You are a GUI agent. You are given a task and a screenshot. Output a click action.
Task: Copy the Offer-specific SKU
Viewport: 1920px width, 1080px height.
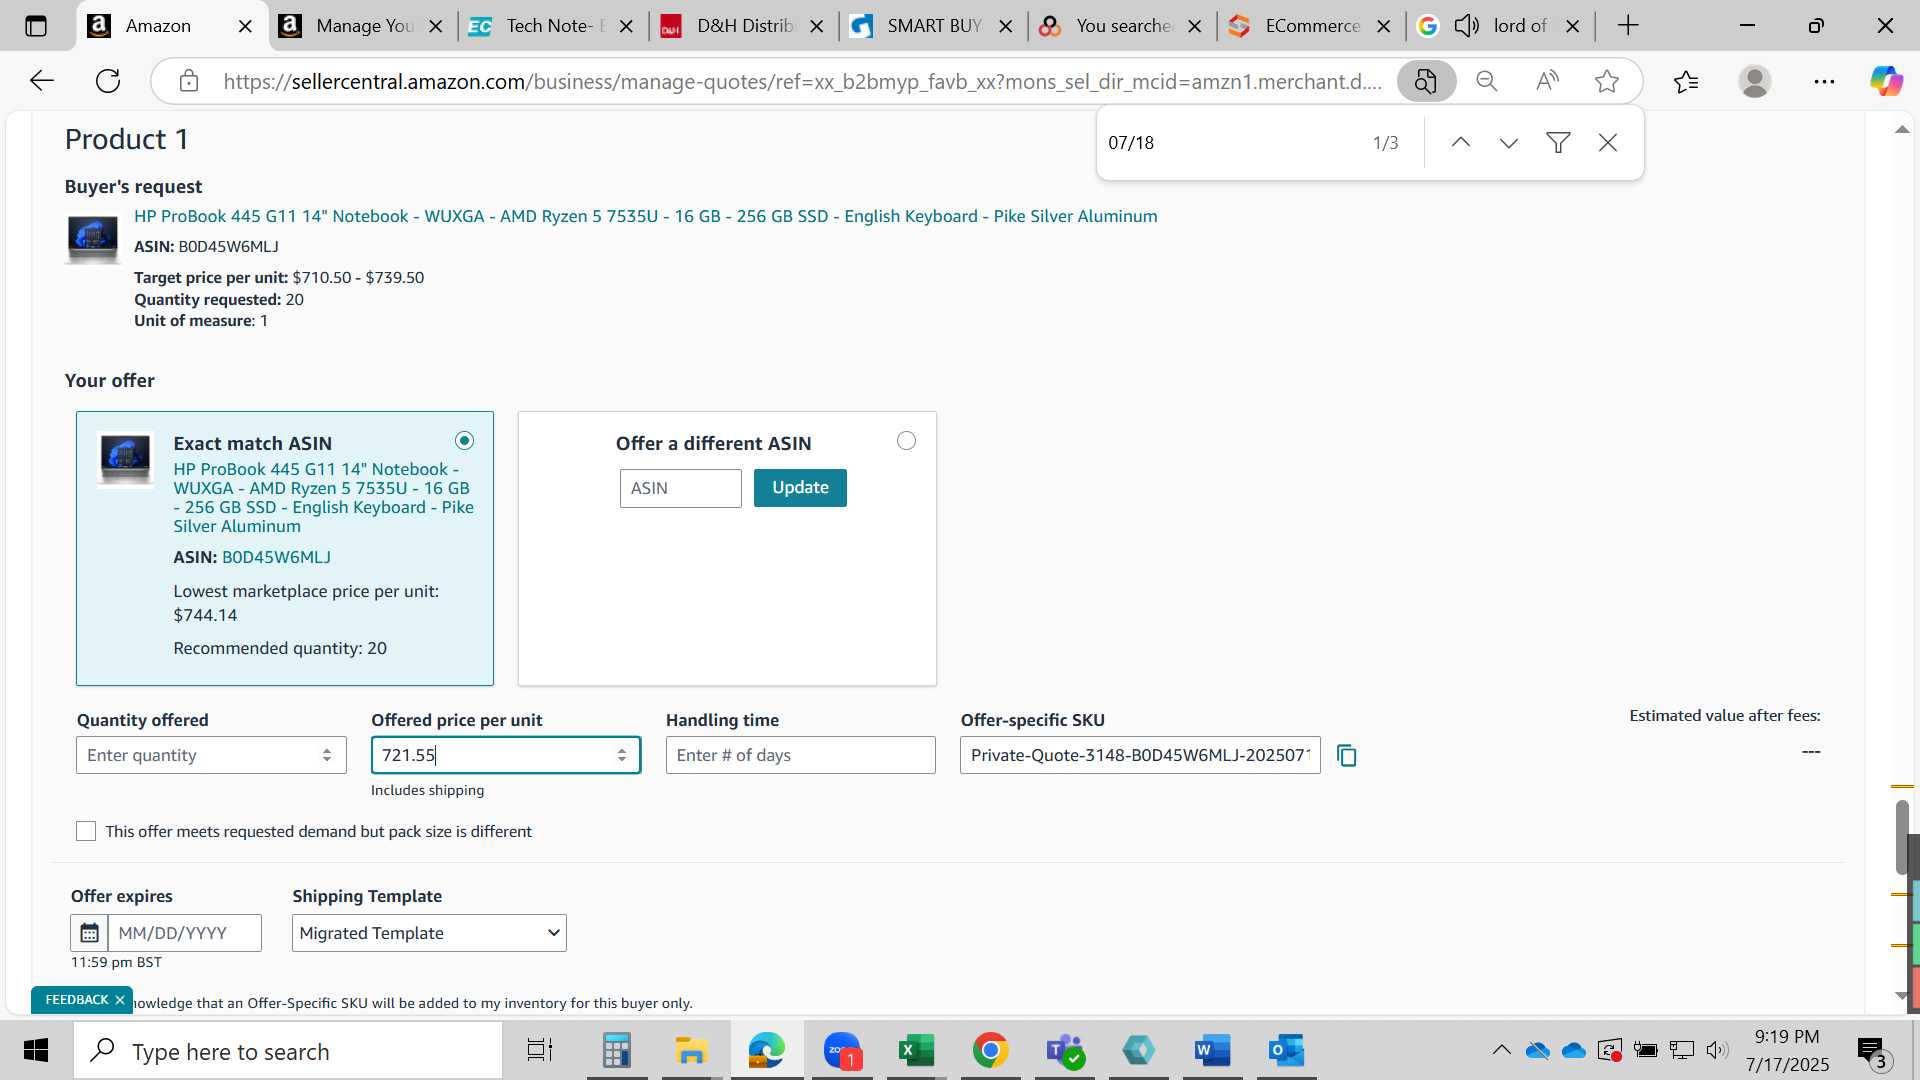click(1347, 756)
